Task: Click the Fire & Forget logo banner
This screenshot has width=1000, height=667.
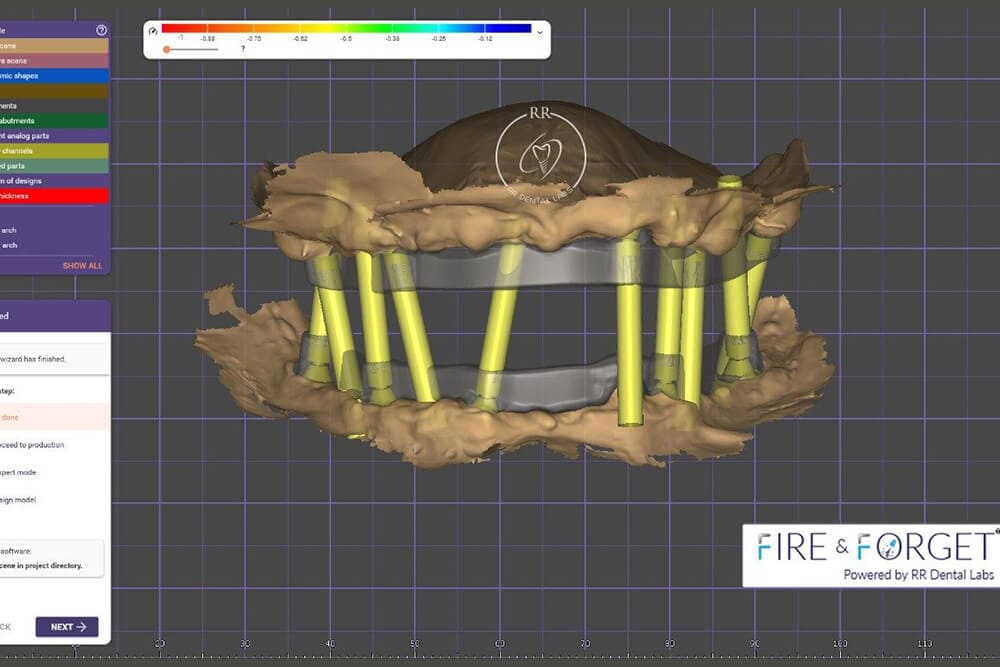Action: (x=870, y=555)
